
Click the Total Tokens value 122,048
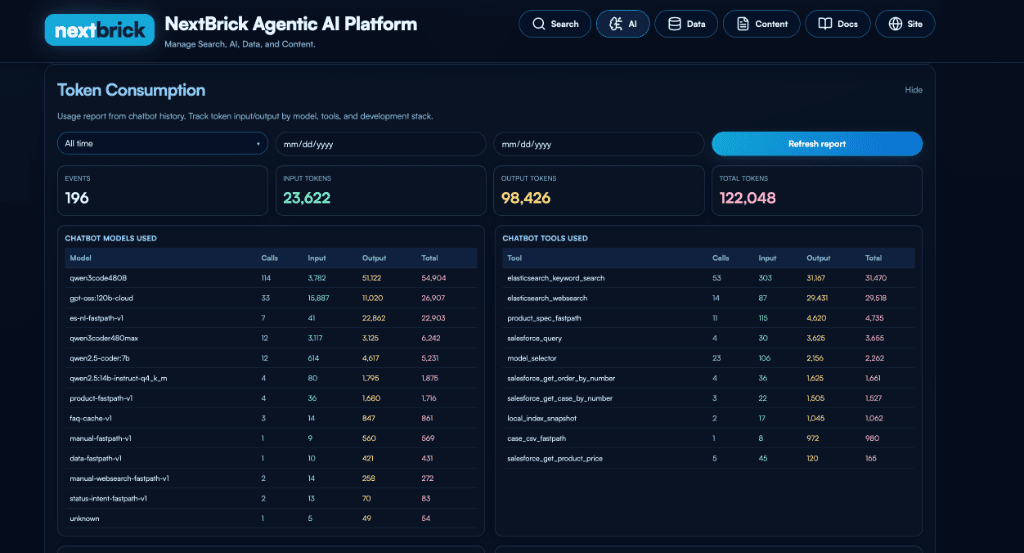748,198
